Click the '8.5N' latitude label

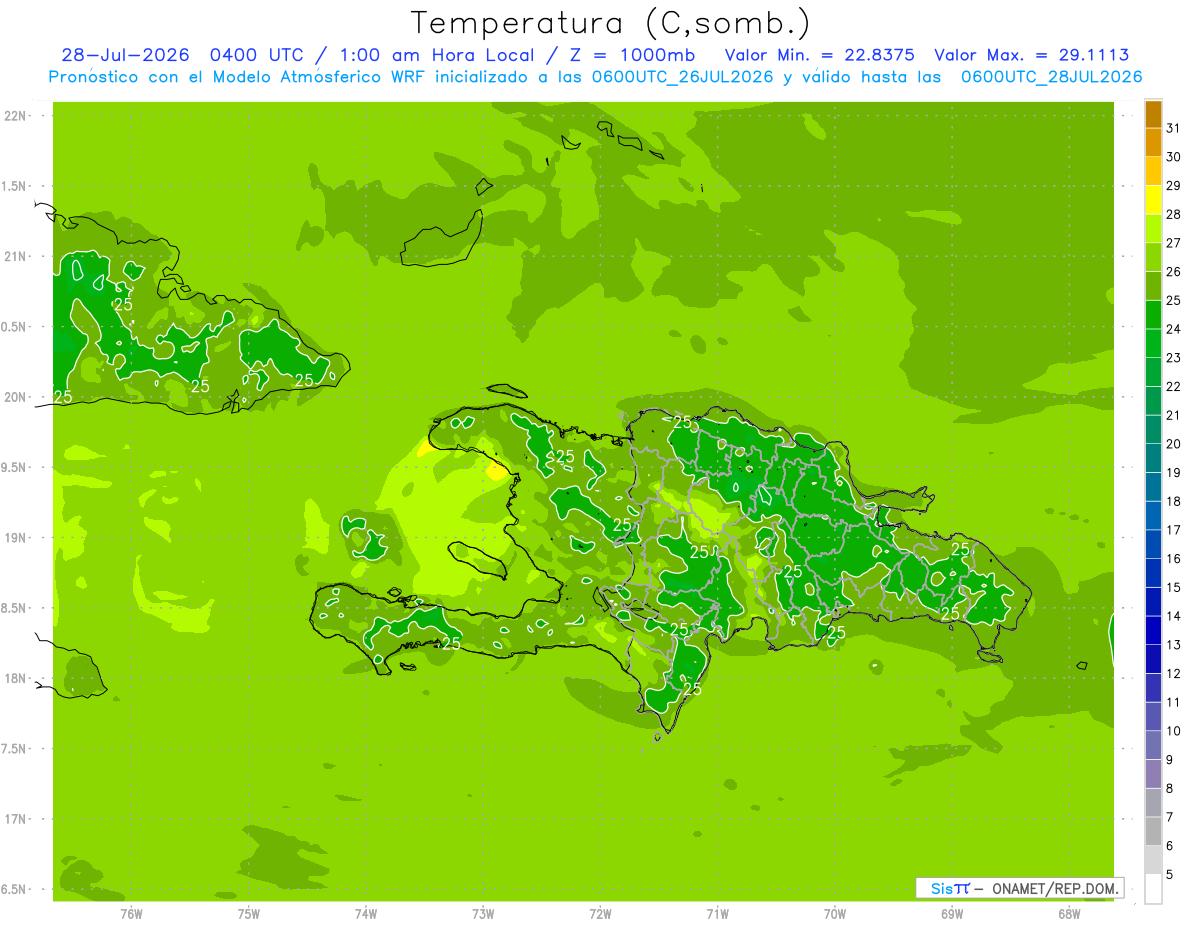coord(15,608)
